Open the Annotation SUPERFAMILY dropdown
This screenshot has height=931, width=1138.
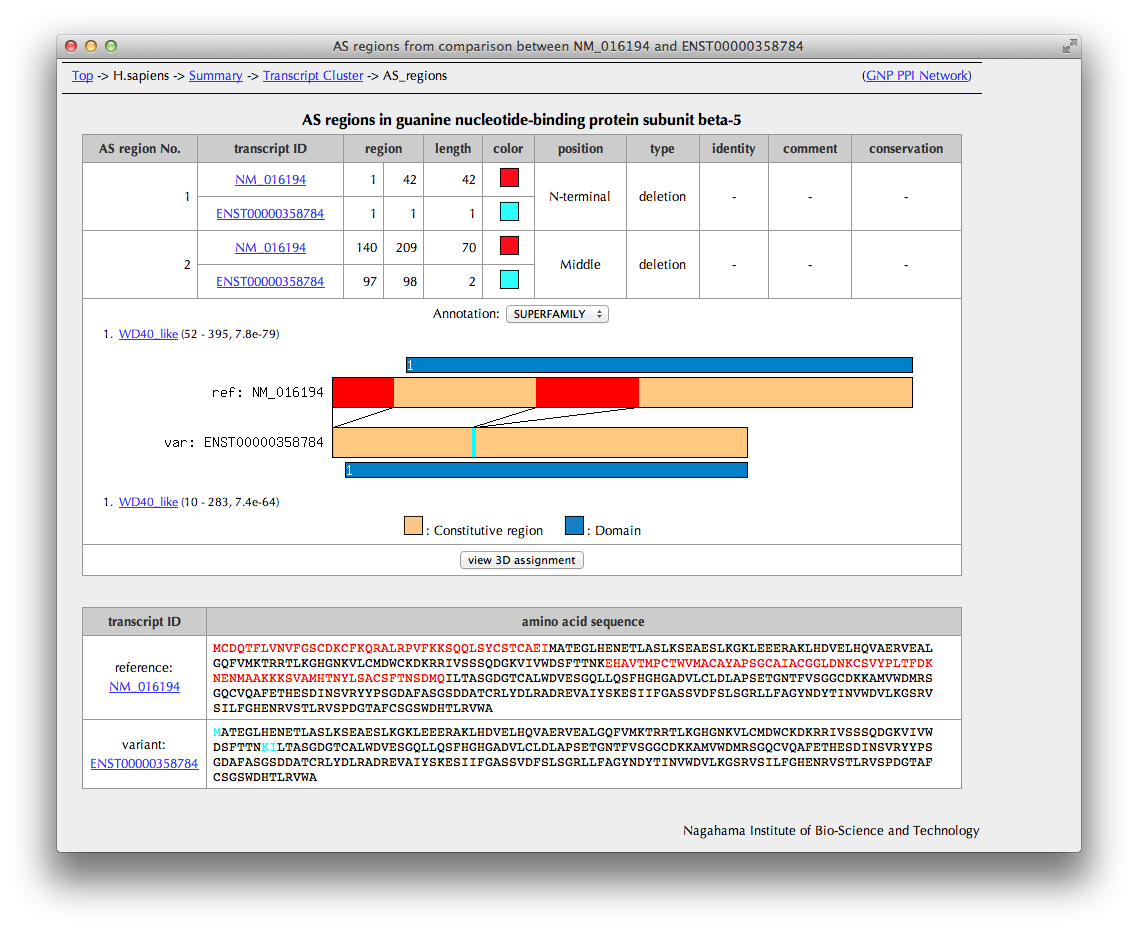(557, 314)
